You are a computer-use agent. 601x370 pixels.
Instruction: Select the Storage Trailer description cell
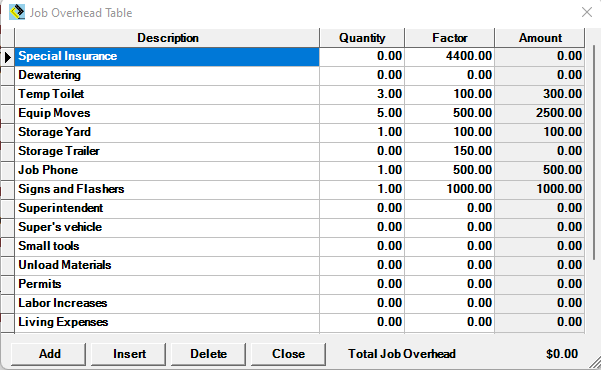click(x=167, y=151)
